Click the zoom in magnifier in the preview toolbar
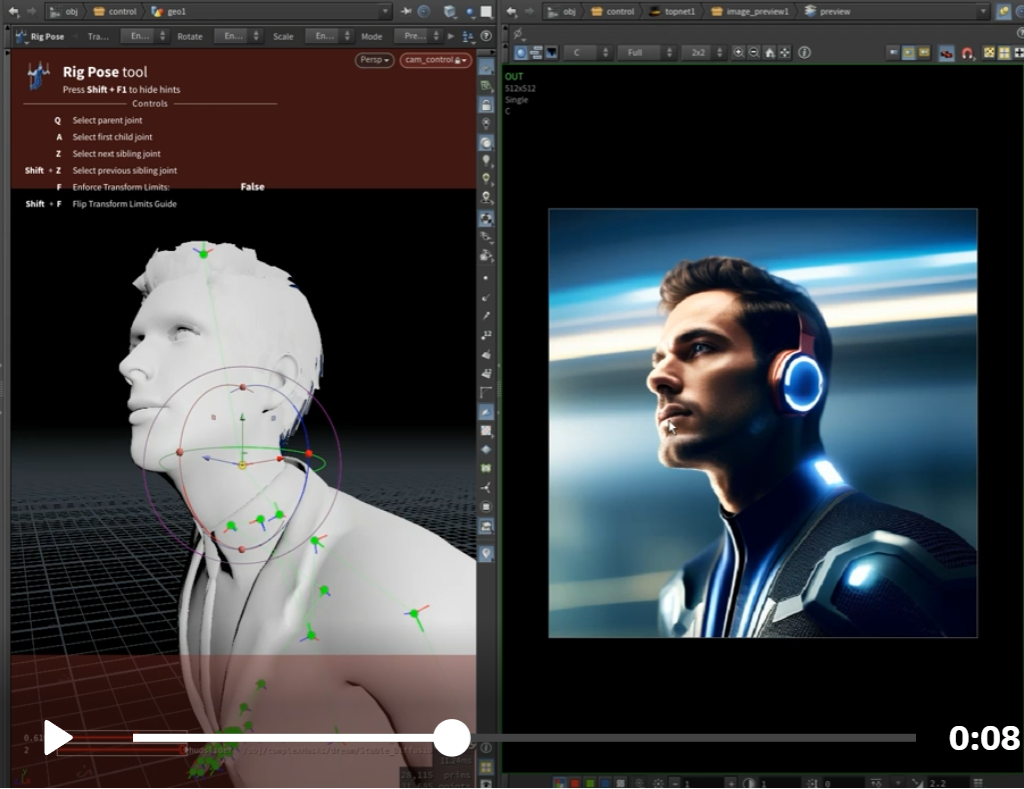Viewport: 1024px width, 789px height. coord(739,53)
